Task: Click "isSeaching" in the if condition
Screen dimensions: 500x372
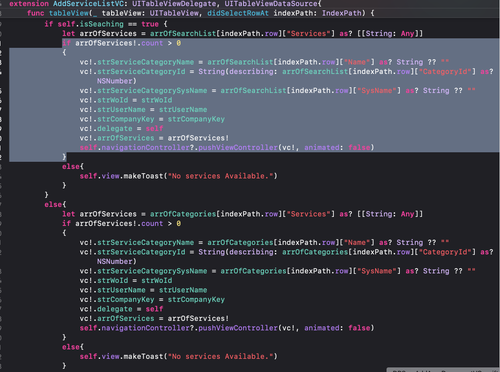Action: click(x=101, y=24)
